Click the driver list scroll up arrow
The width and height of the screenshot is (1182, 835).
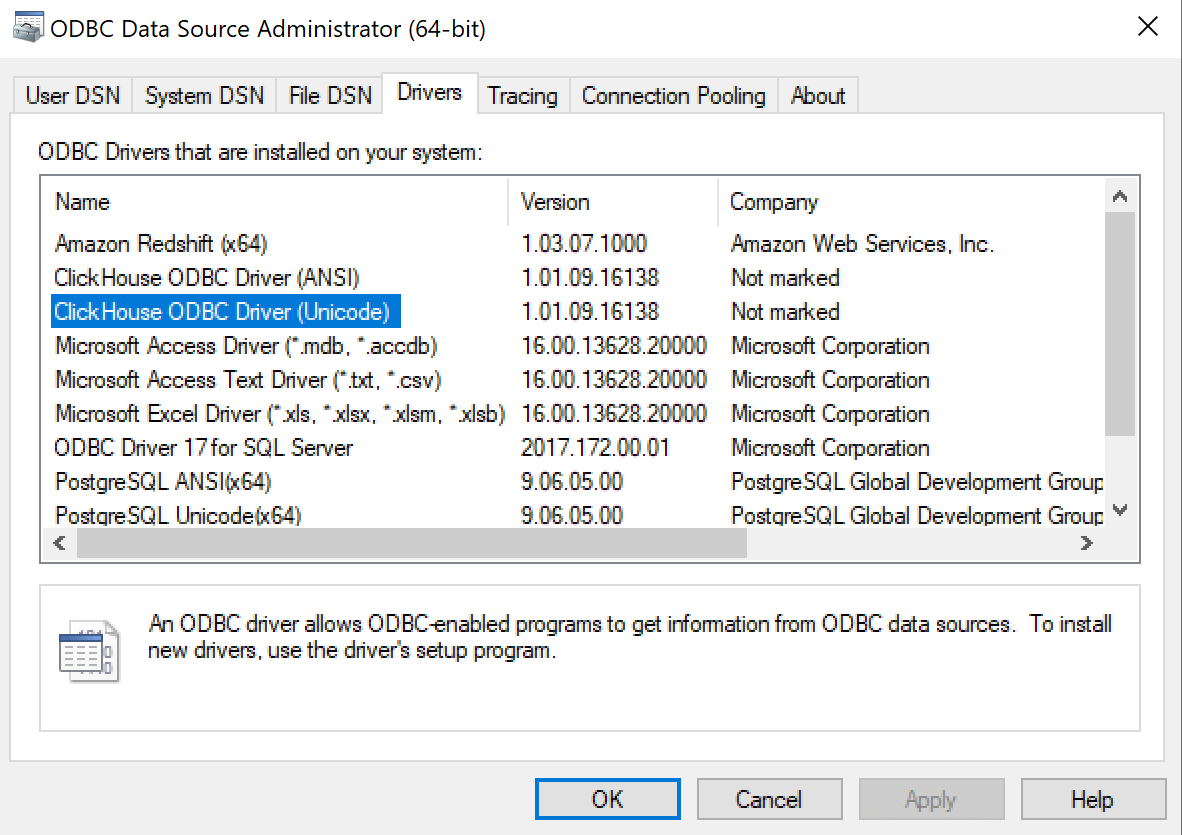[1120, 197]
